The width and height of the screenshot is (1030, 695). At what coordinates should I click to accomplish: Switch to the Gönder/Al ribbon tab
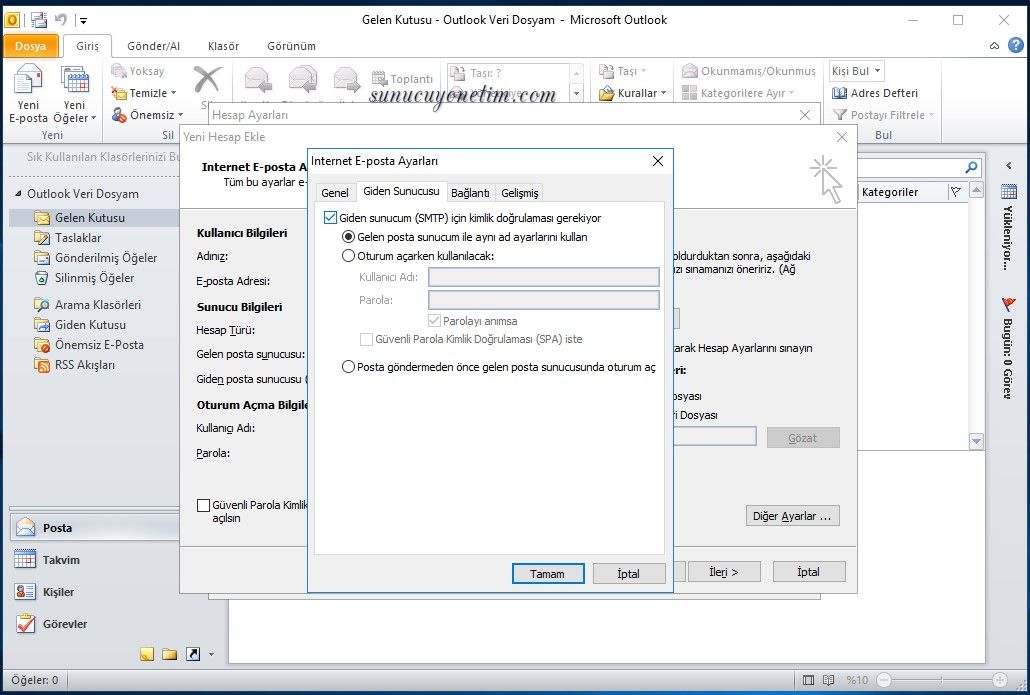tap(153, 46)
